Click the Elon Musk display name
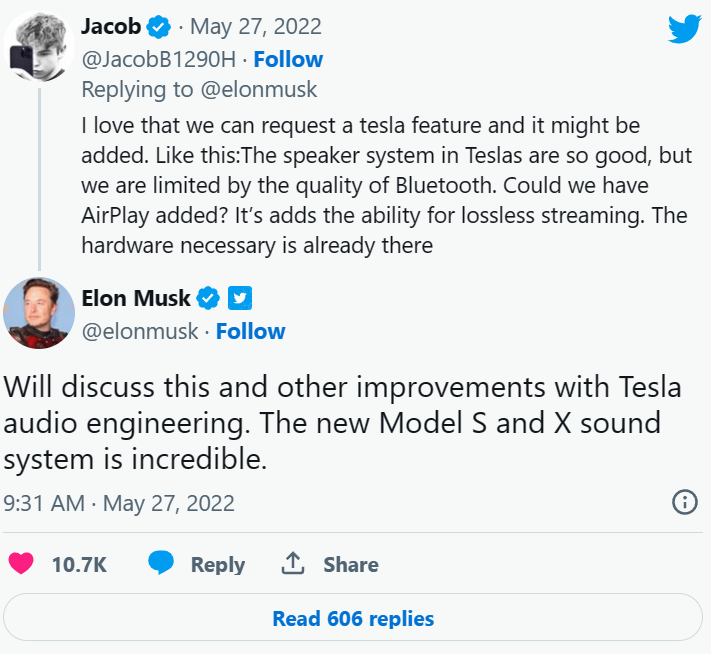711x654 pixels. (136, 298)
